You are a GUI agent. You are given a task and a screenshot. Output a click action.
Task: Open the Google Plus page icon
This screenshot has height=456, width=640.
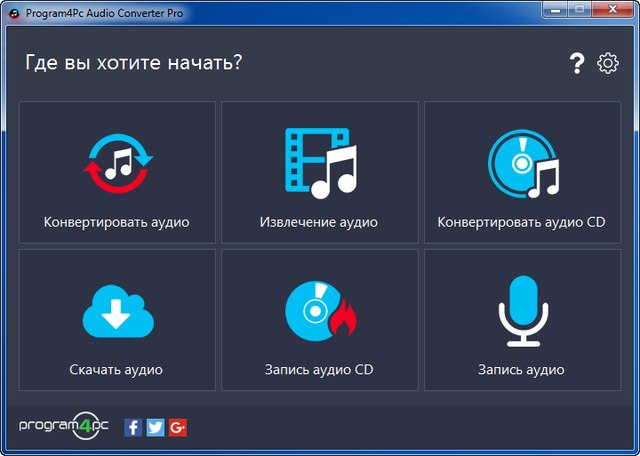(178, 427)
